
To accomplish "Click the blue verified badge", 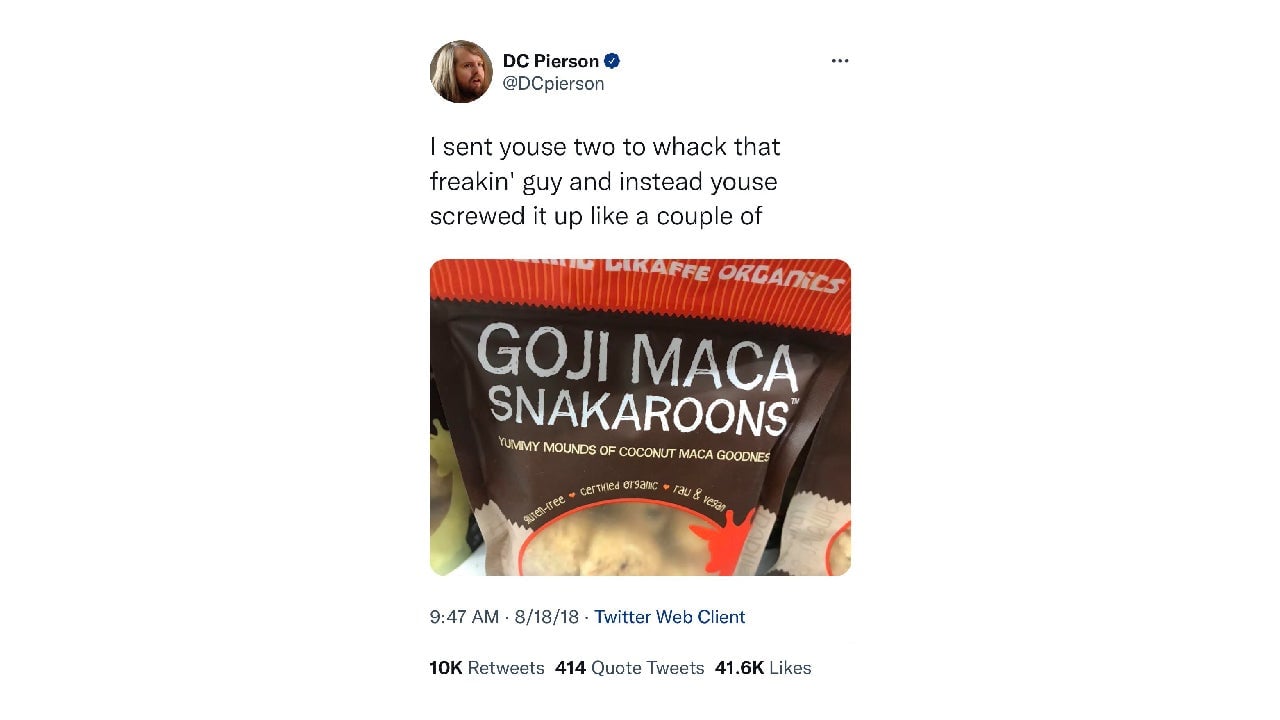I will tap(612, 61).
